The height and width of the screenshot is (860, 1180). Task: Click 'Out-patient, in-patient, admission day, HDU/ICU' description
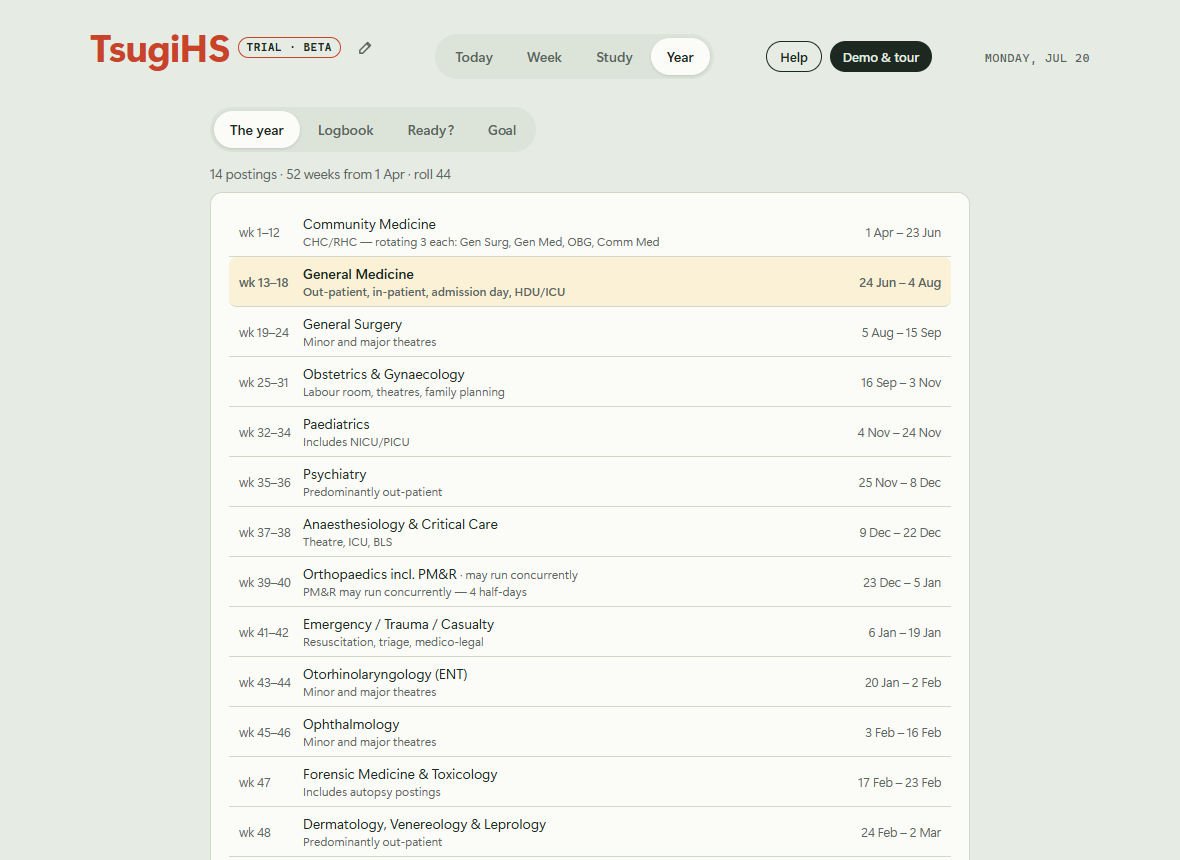tap(434, 292)
